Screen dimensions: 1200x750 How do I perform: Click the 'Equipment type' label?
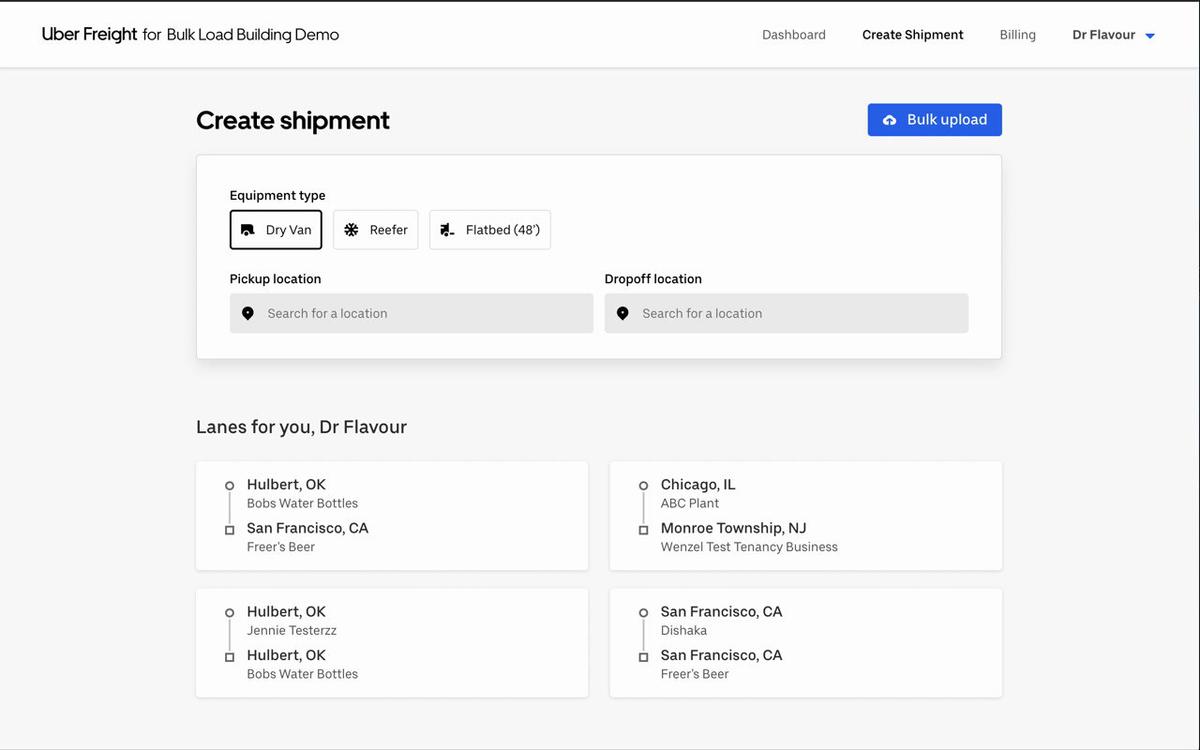pyautogui.click(x=277, y=195)
